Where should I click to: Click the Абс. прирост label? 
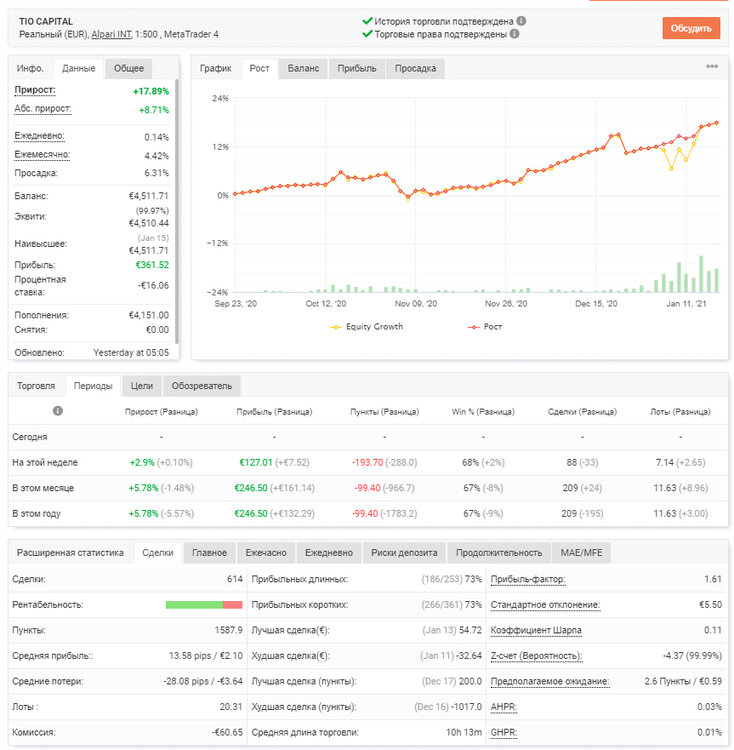[x=43, y=109]
